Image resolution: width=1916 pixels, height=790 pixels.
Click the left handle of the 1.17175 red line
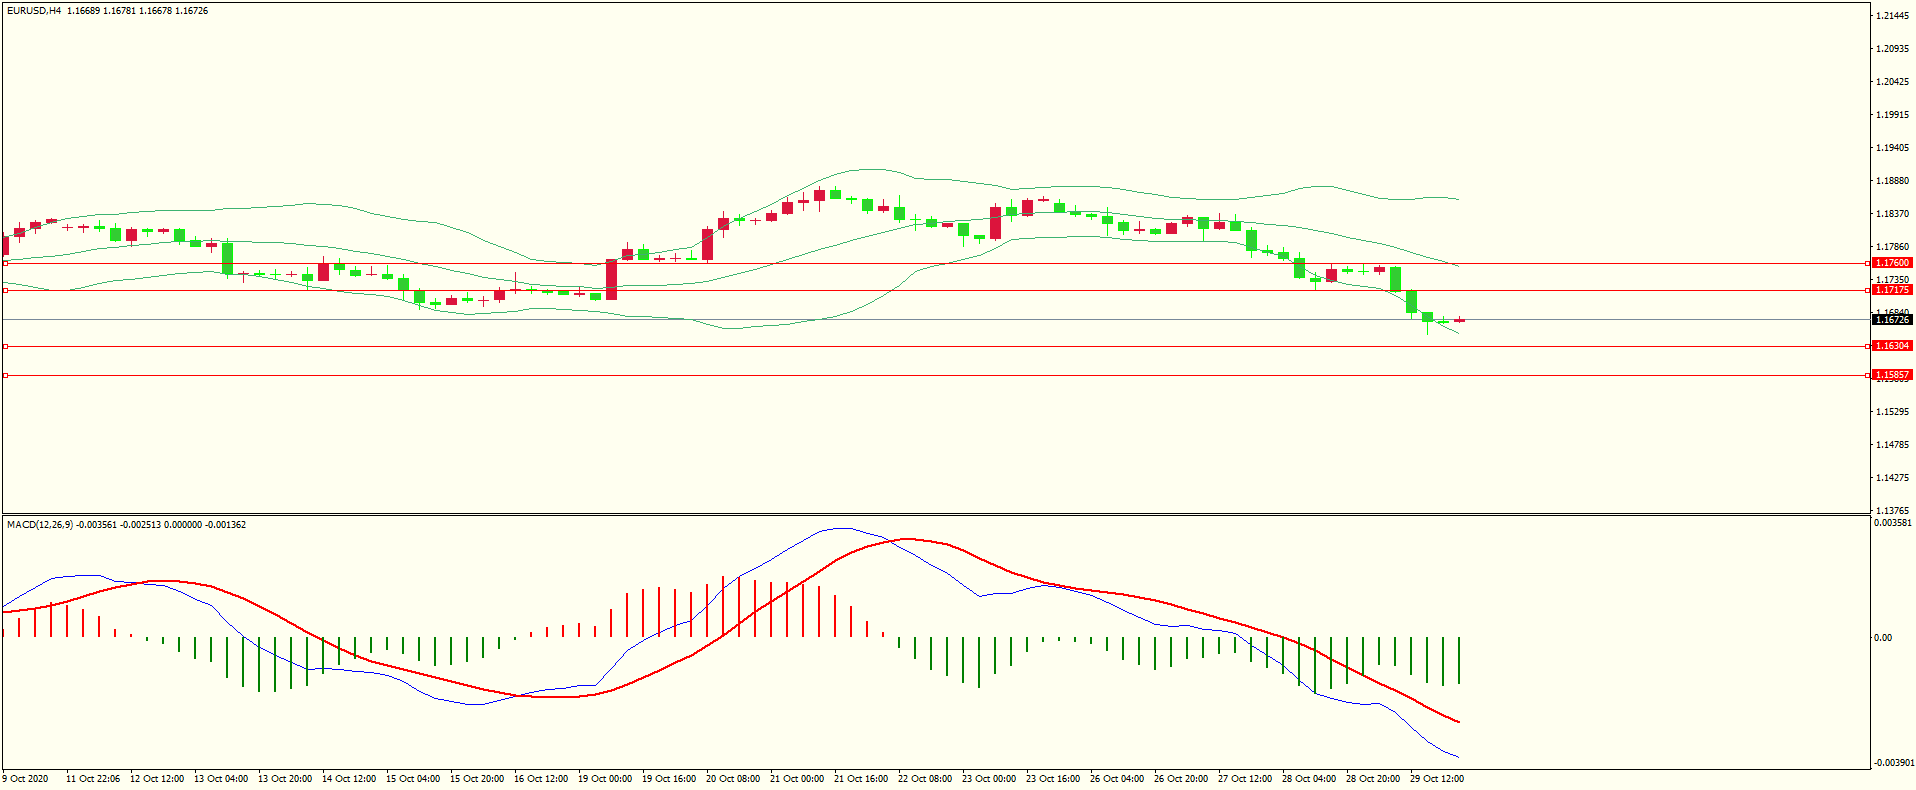(5, 290)
